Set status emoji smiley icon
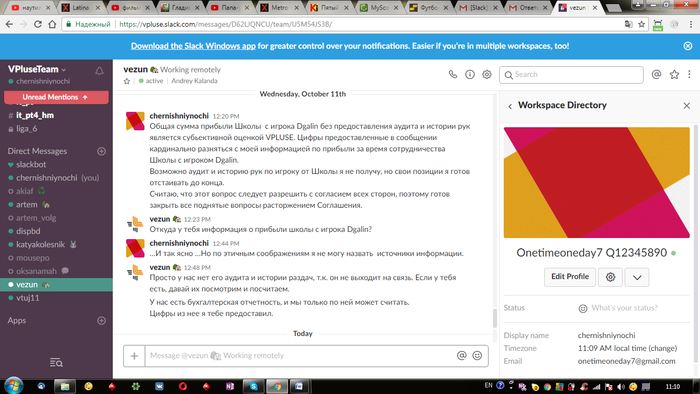This screenshot has height=394, width=700. (583, 308)
